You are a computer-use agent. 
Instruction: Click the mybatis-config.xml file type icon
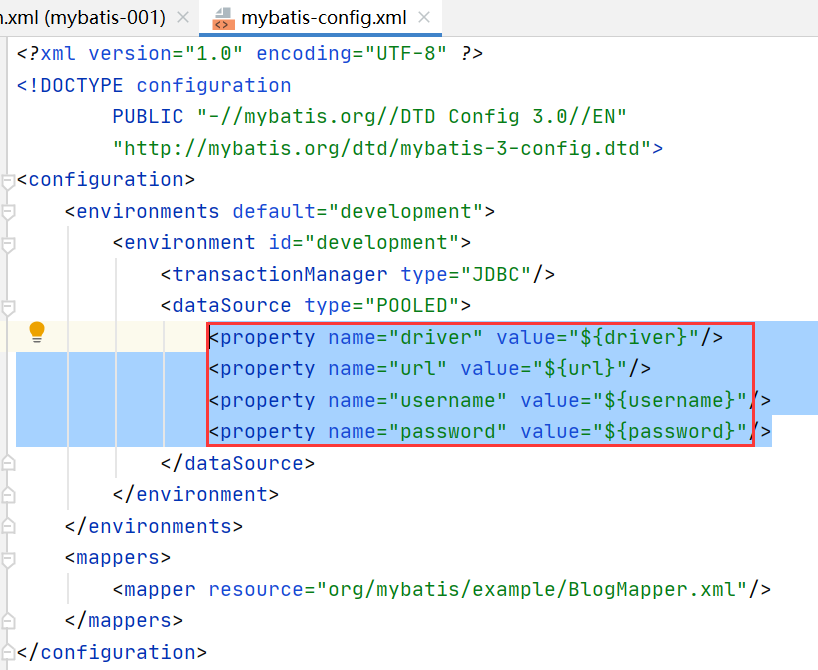[x=222, y=18]
